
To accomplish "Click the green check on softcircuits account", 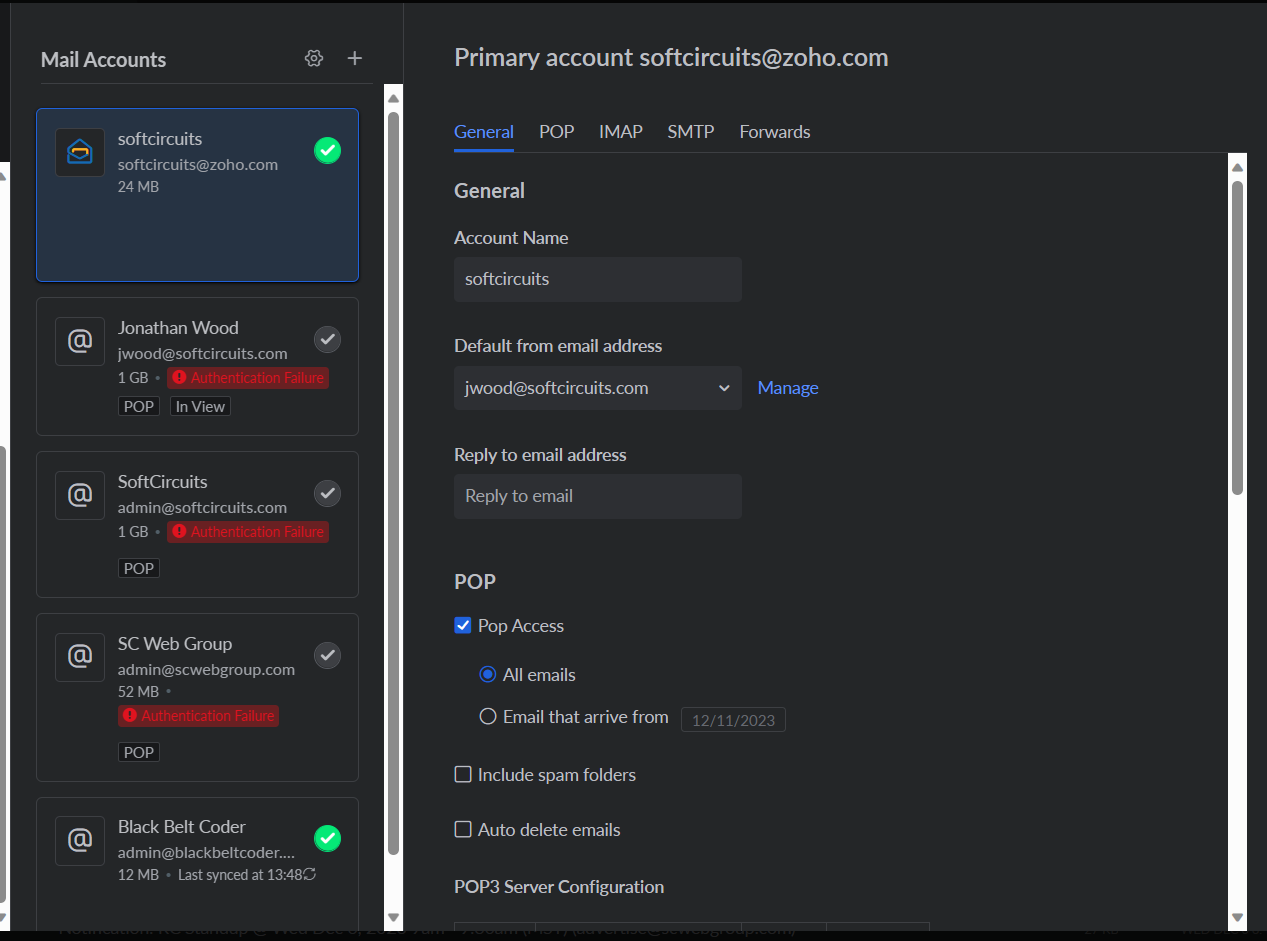I will (x=328, y=151).
